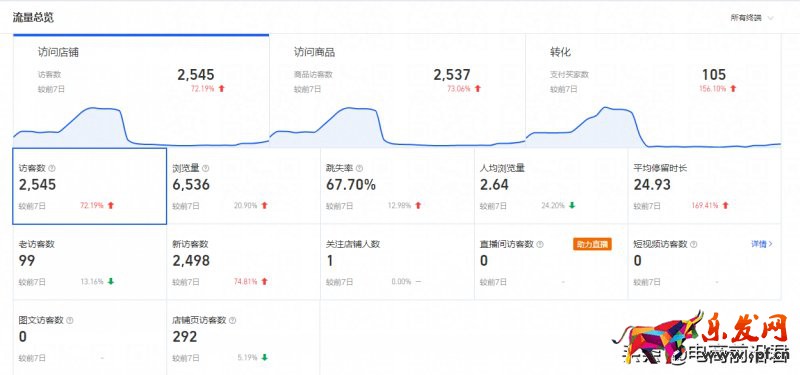The width and height of the screenshot is (800, 375).
Task: Click the help icon beside 浏览量
Action: point(205,168)
